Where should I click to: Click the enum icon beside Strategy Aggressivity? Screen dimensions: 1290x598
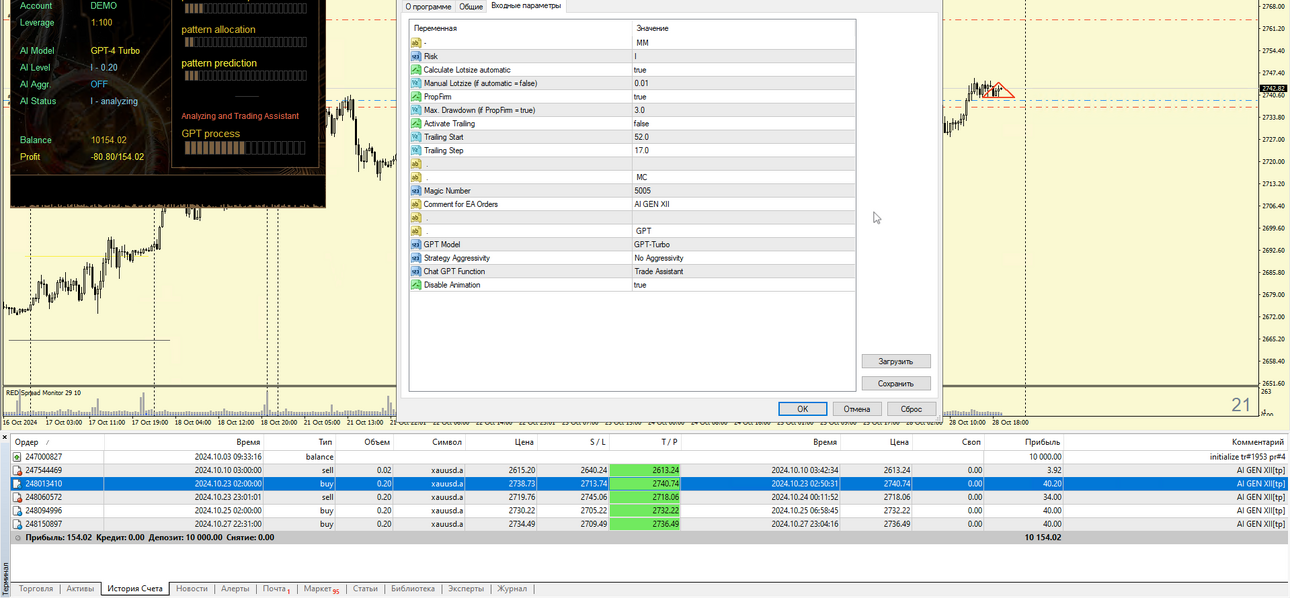[416, 257]
